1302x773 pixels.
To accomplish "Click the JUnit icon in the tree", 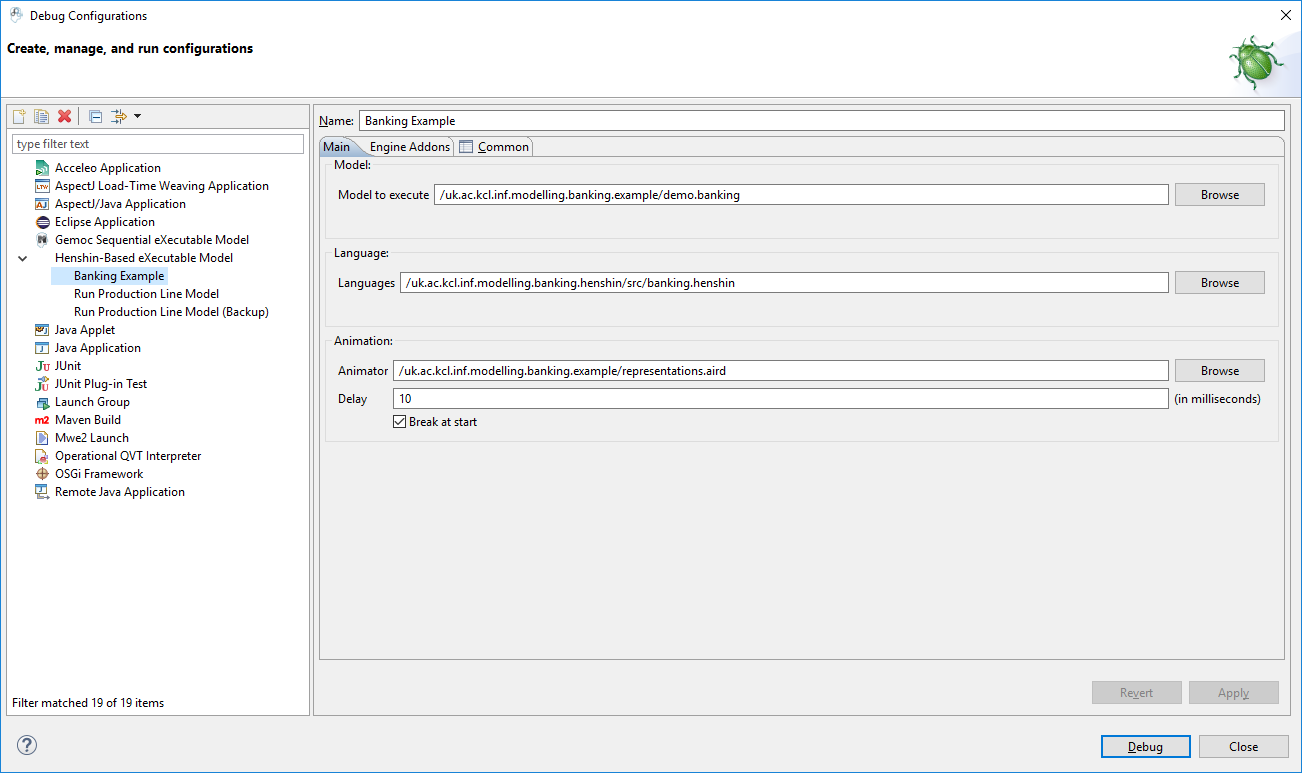I will click(x=42, y=366).
